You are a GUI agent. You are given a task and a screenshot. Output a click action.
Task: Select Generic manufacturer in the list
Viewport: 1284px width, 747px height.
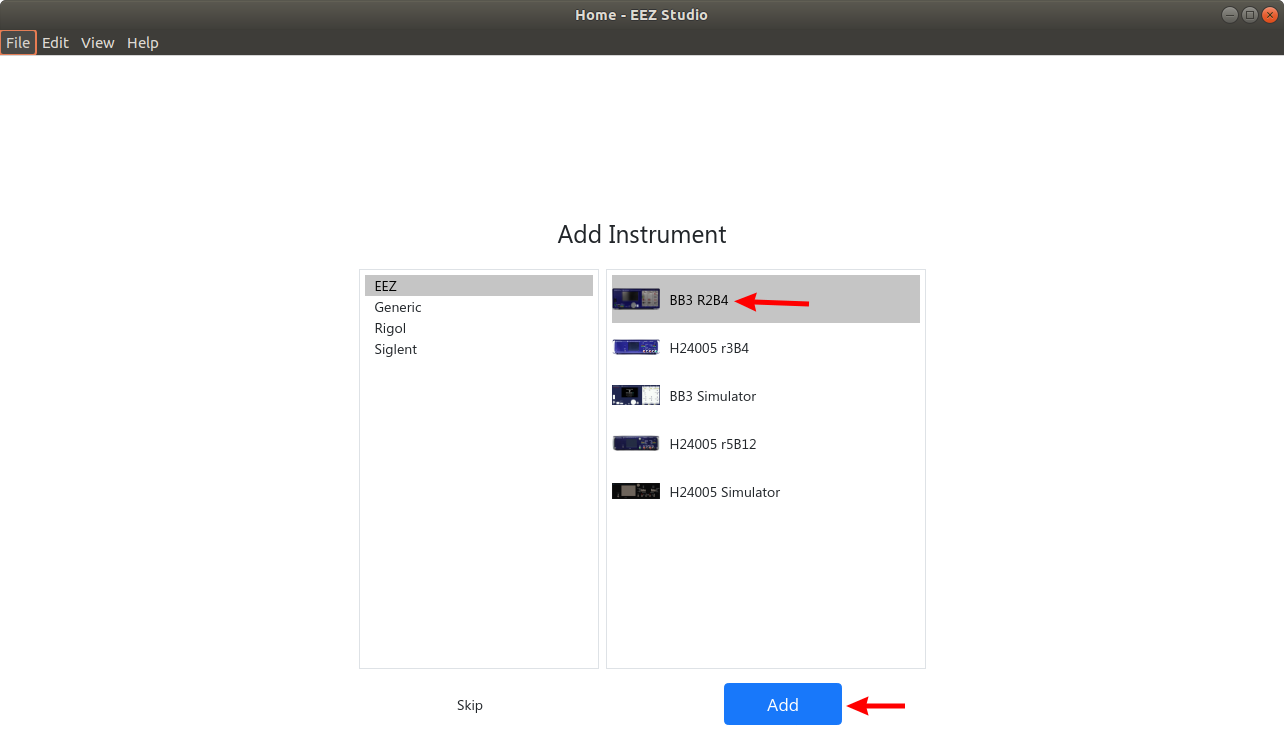(x=479, y=307)
